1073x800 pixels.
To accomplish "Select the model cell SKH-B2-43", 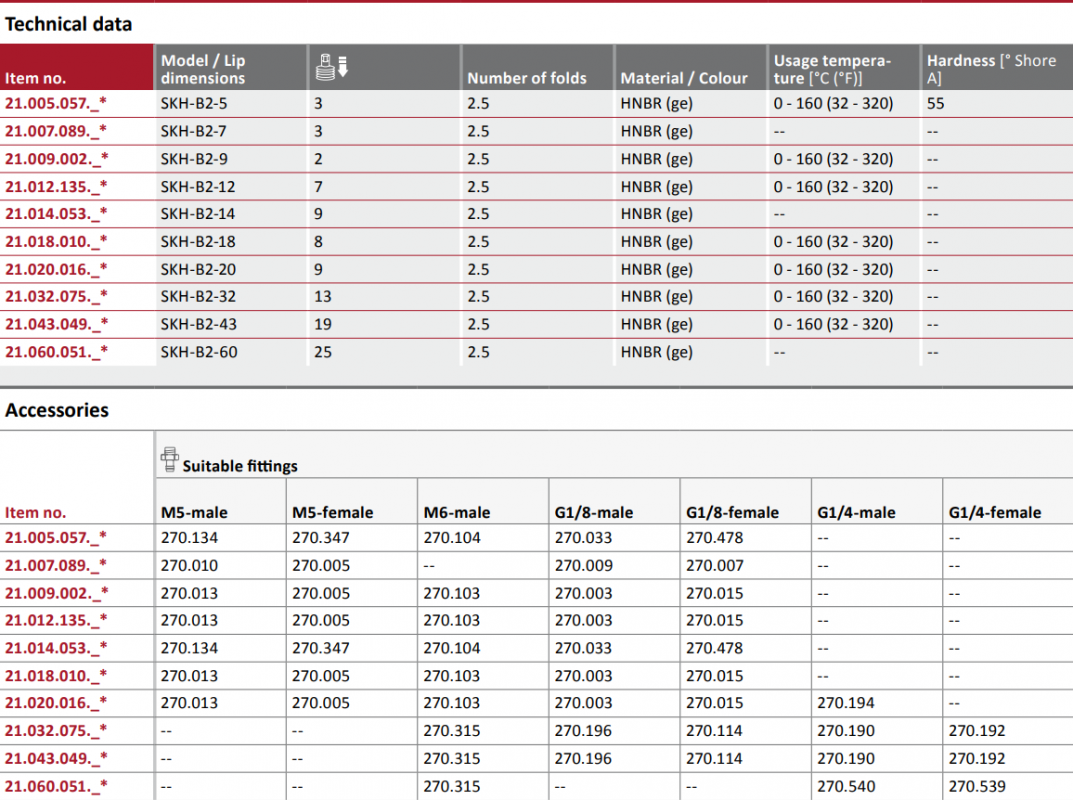I will 198,324.
